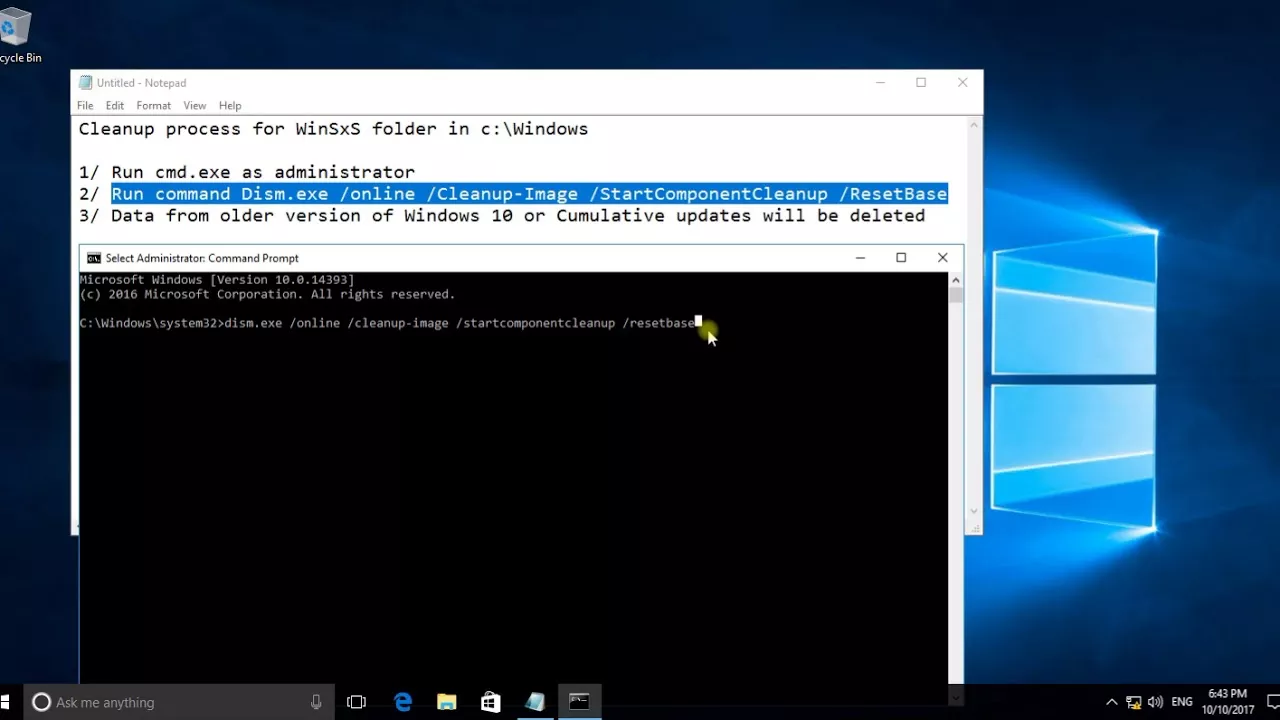Click the line 'Run cmd.exe as administrator'
Image resolution: width=1280 pixels, height=720 pixels.
click(263, 172)
